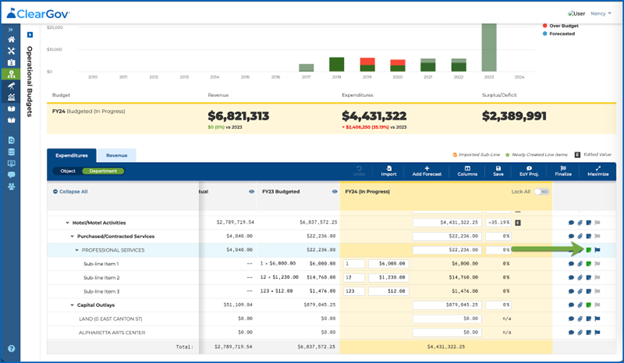Toggle the Lock All switch
Screen dimensions: 624x363
542,192
